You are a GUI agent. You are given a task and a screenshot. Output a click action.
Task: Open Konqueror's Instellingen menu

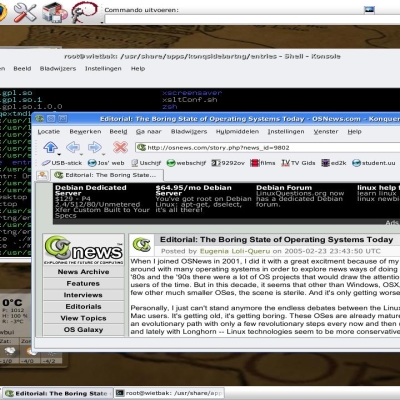[286, 132]
